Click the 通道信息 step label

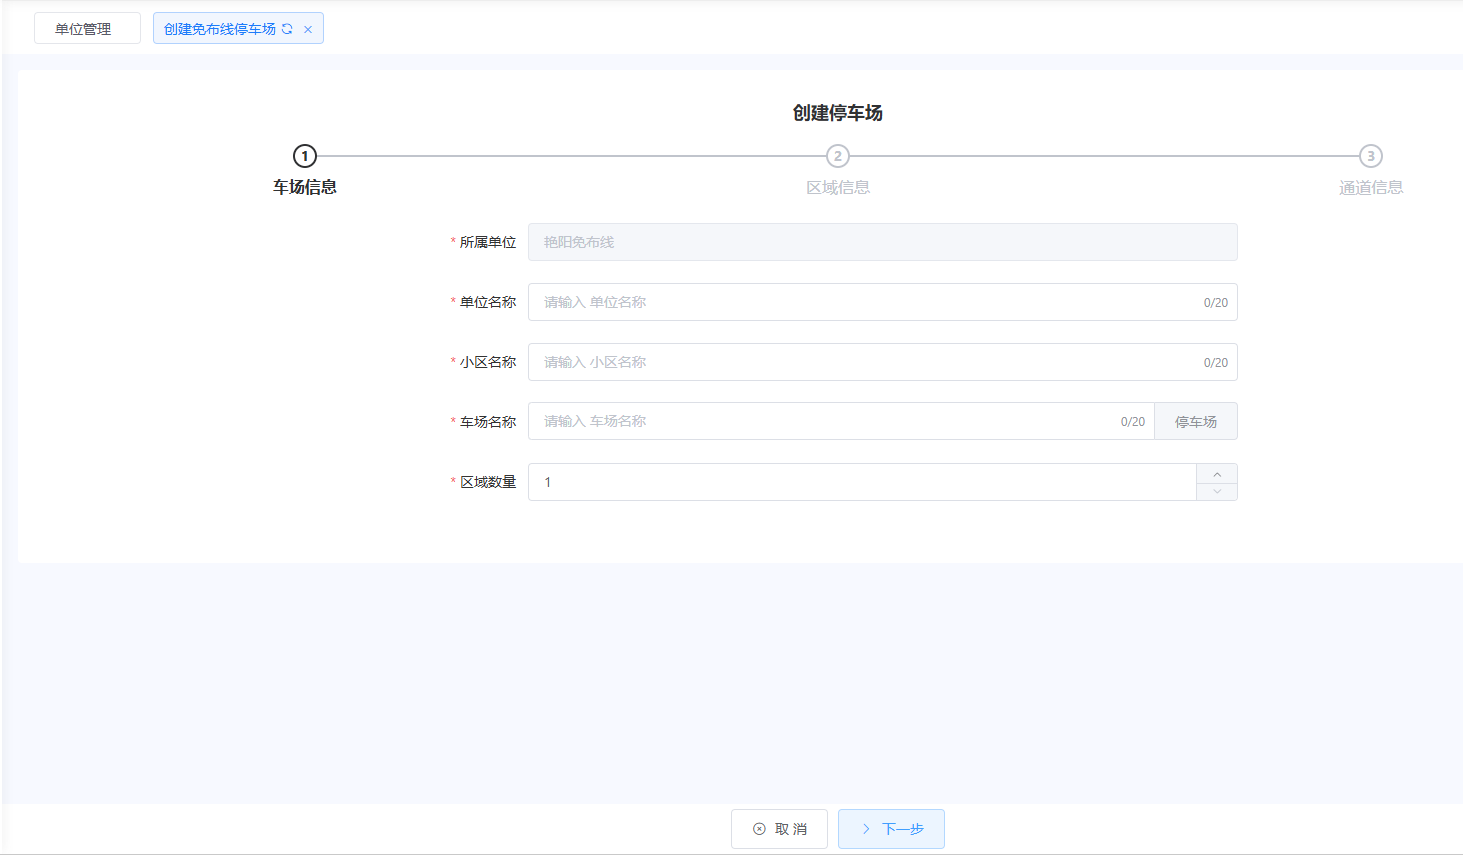pos(1371,187)
